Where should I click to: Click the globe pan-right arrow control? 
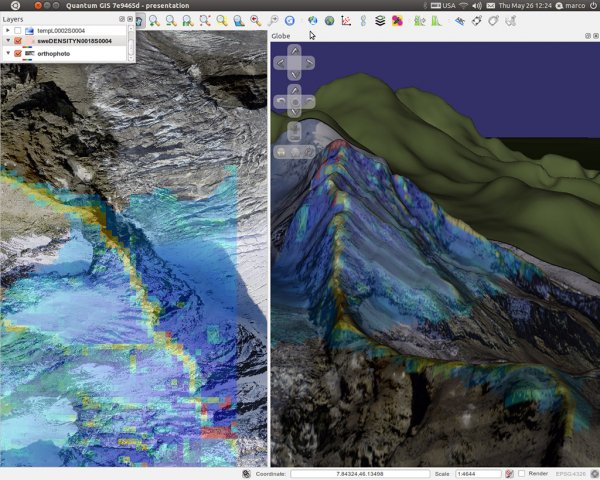click(308, 63)
